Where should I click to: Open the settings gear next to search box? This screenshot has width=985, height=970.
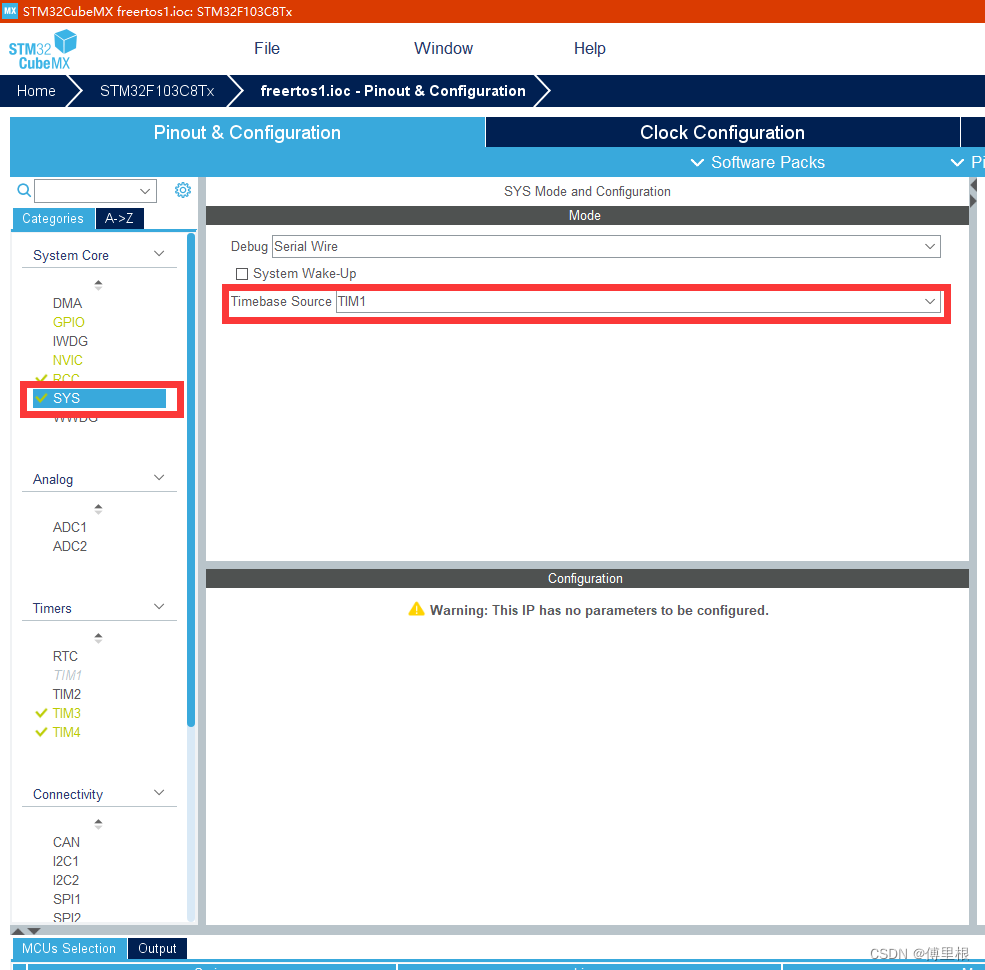[183, 190]
